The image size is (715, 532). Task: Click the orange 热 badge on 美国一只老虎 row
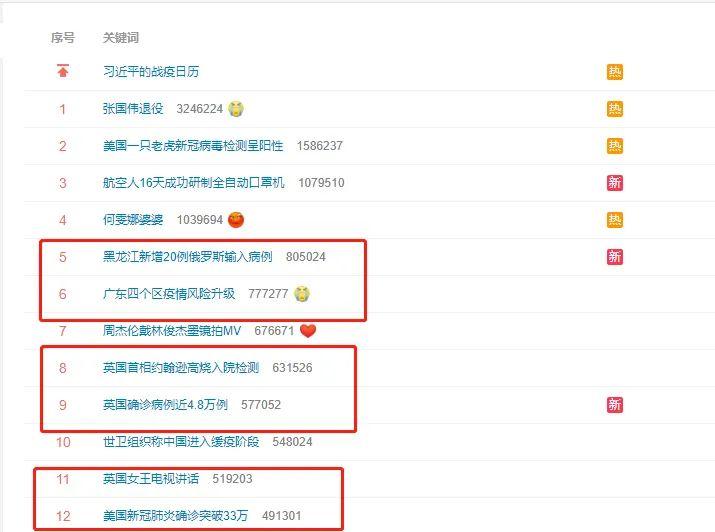[x=615, y=146]
